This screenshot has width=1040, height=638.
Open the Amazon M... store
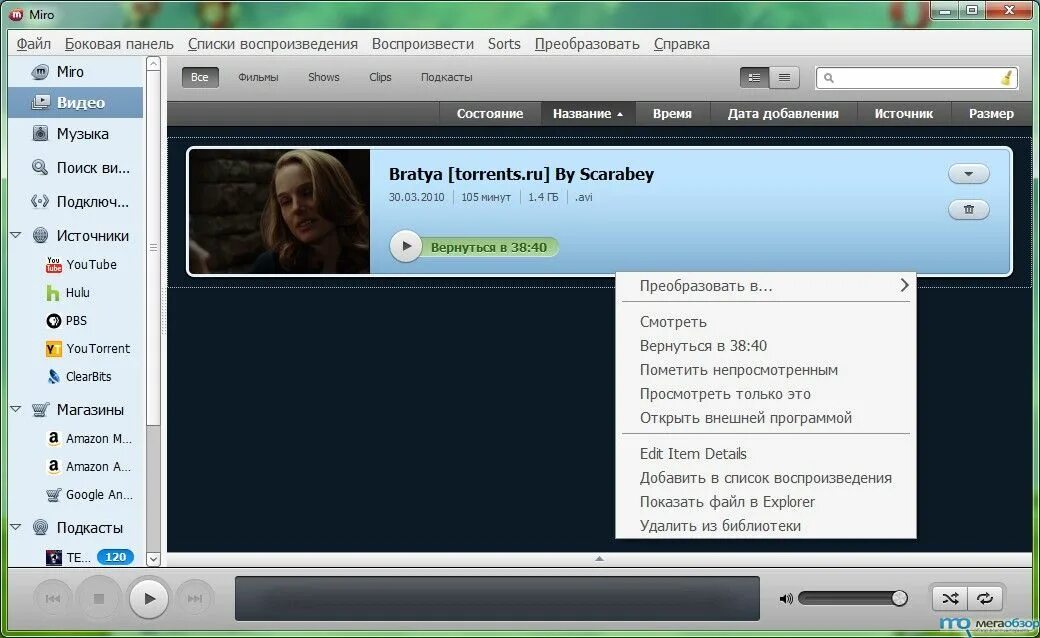[x=90, y=438]
